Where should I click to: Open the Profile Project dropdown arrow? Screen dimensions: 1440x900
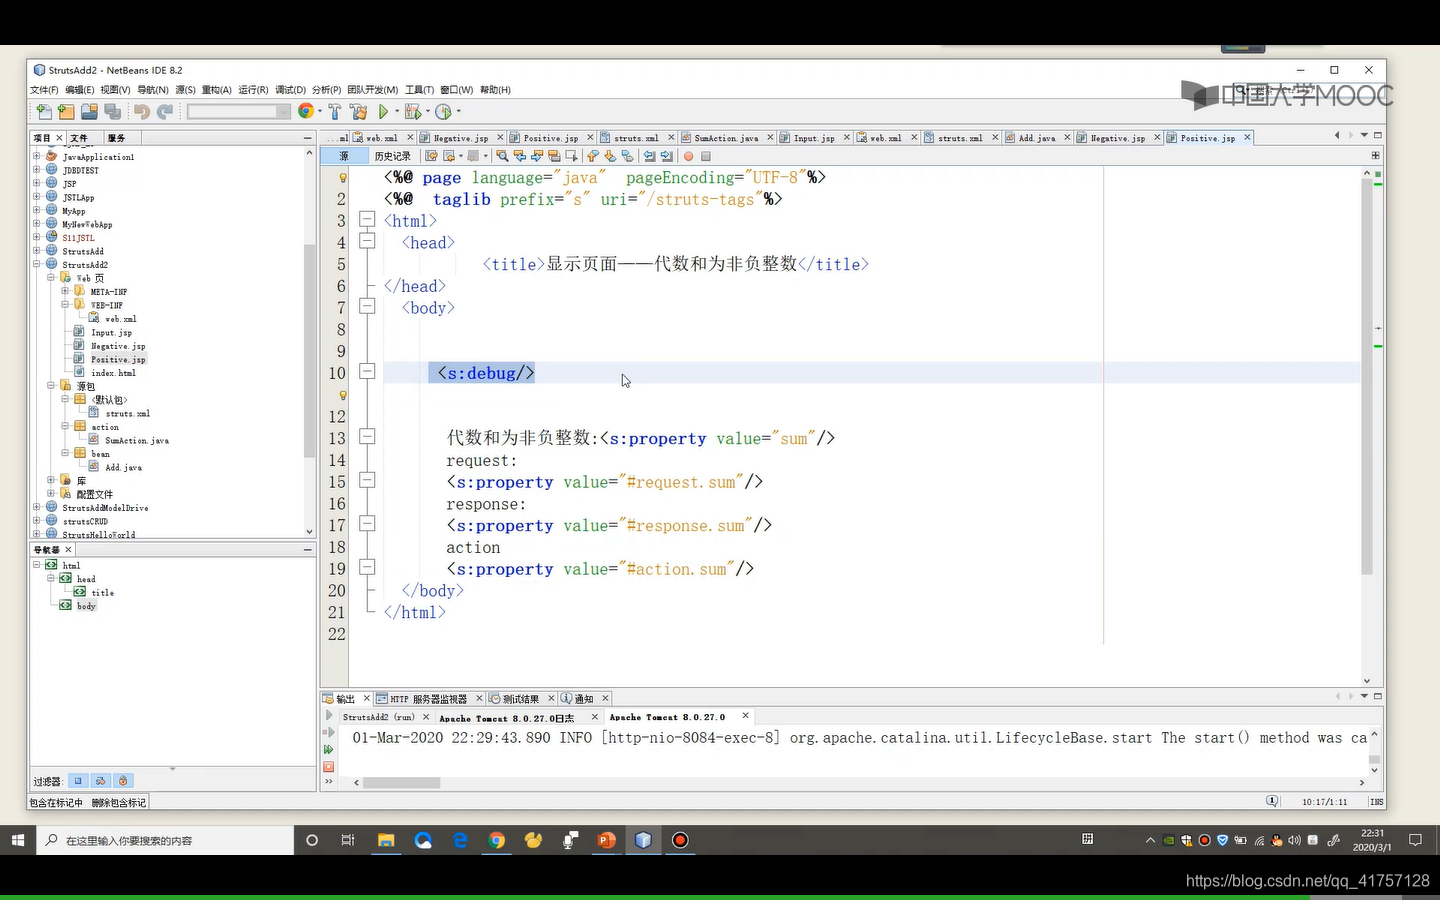click(459, 112)
